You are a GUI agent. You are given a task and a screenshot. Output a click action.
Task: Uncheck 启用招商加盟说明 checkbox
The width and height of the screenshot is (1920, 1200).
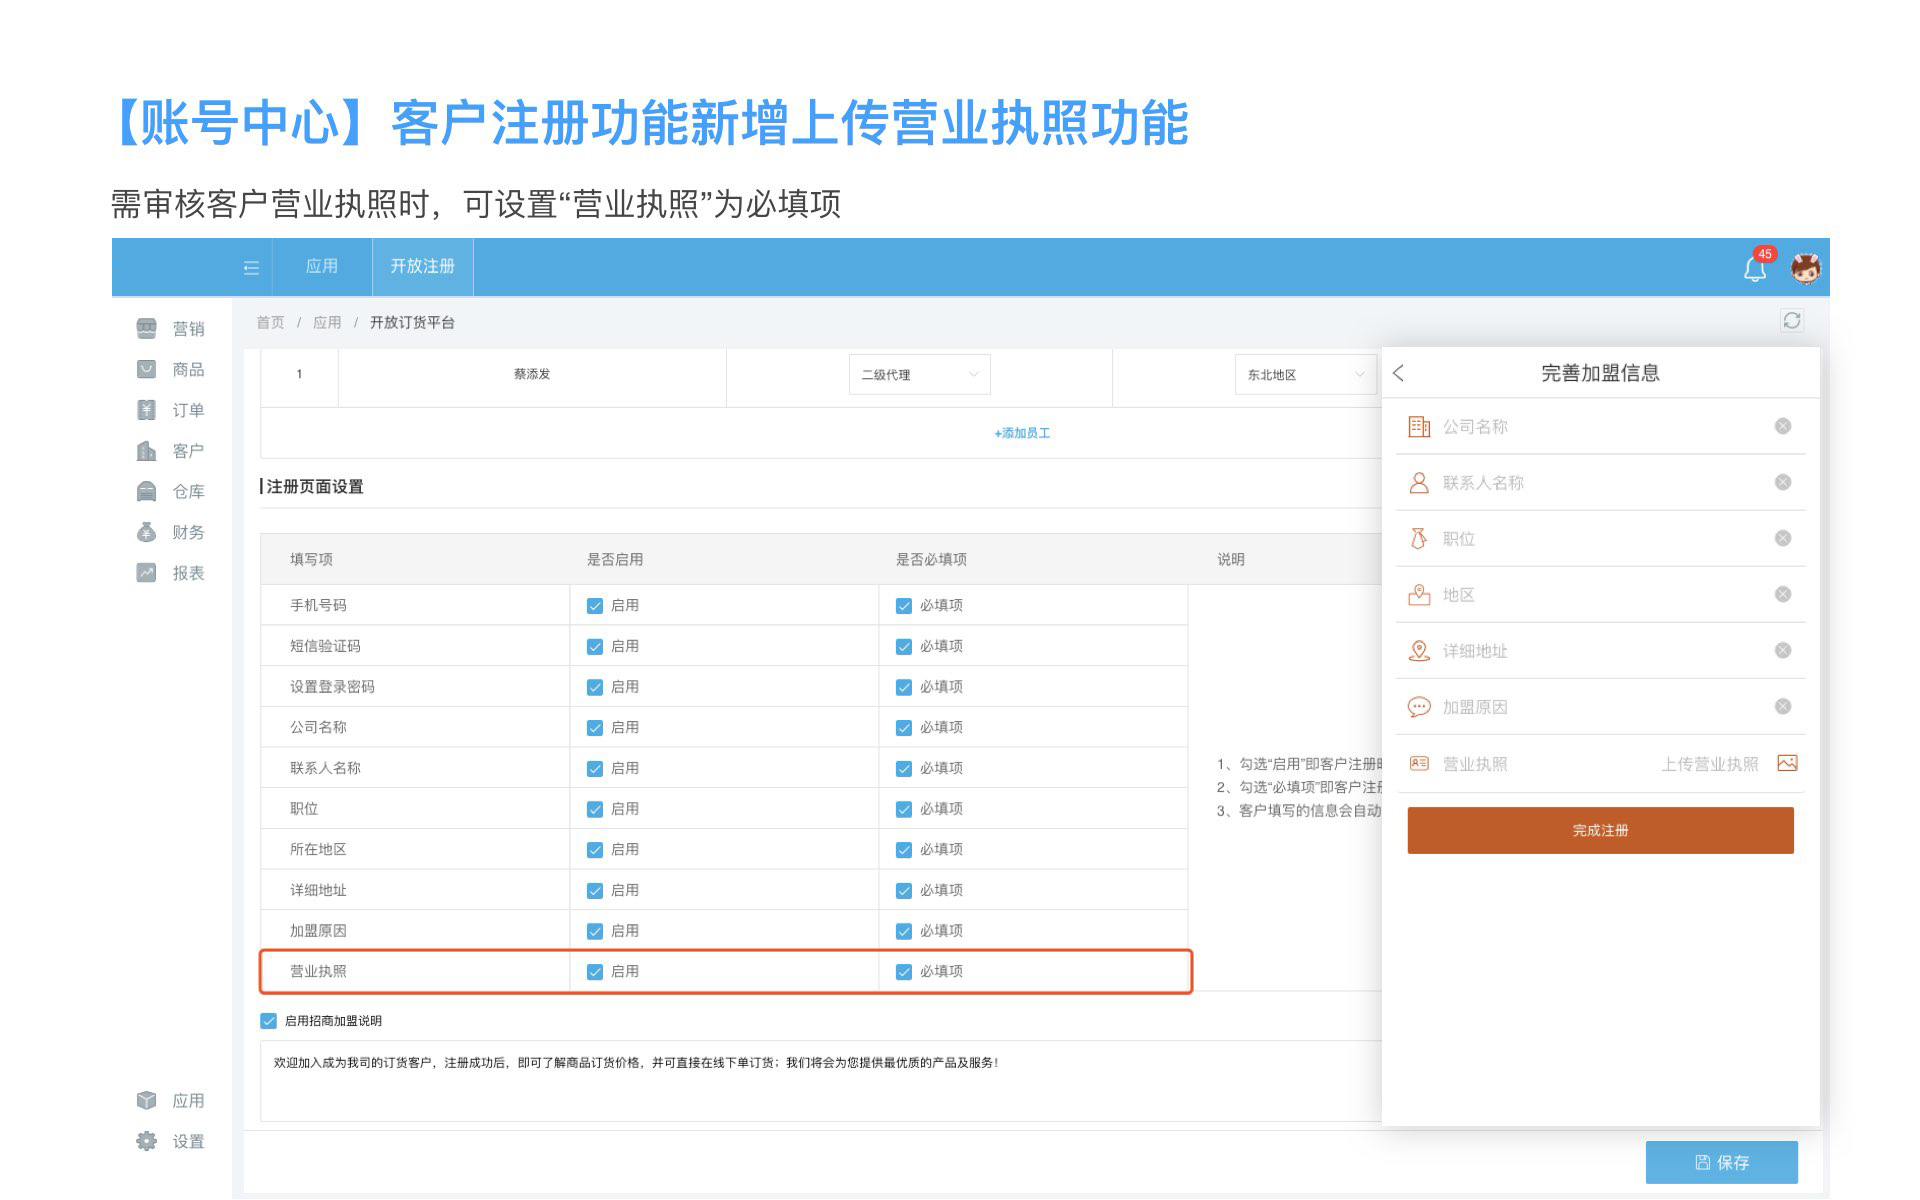coord(268,1021)
